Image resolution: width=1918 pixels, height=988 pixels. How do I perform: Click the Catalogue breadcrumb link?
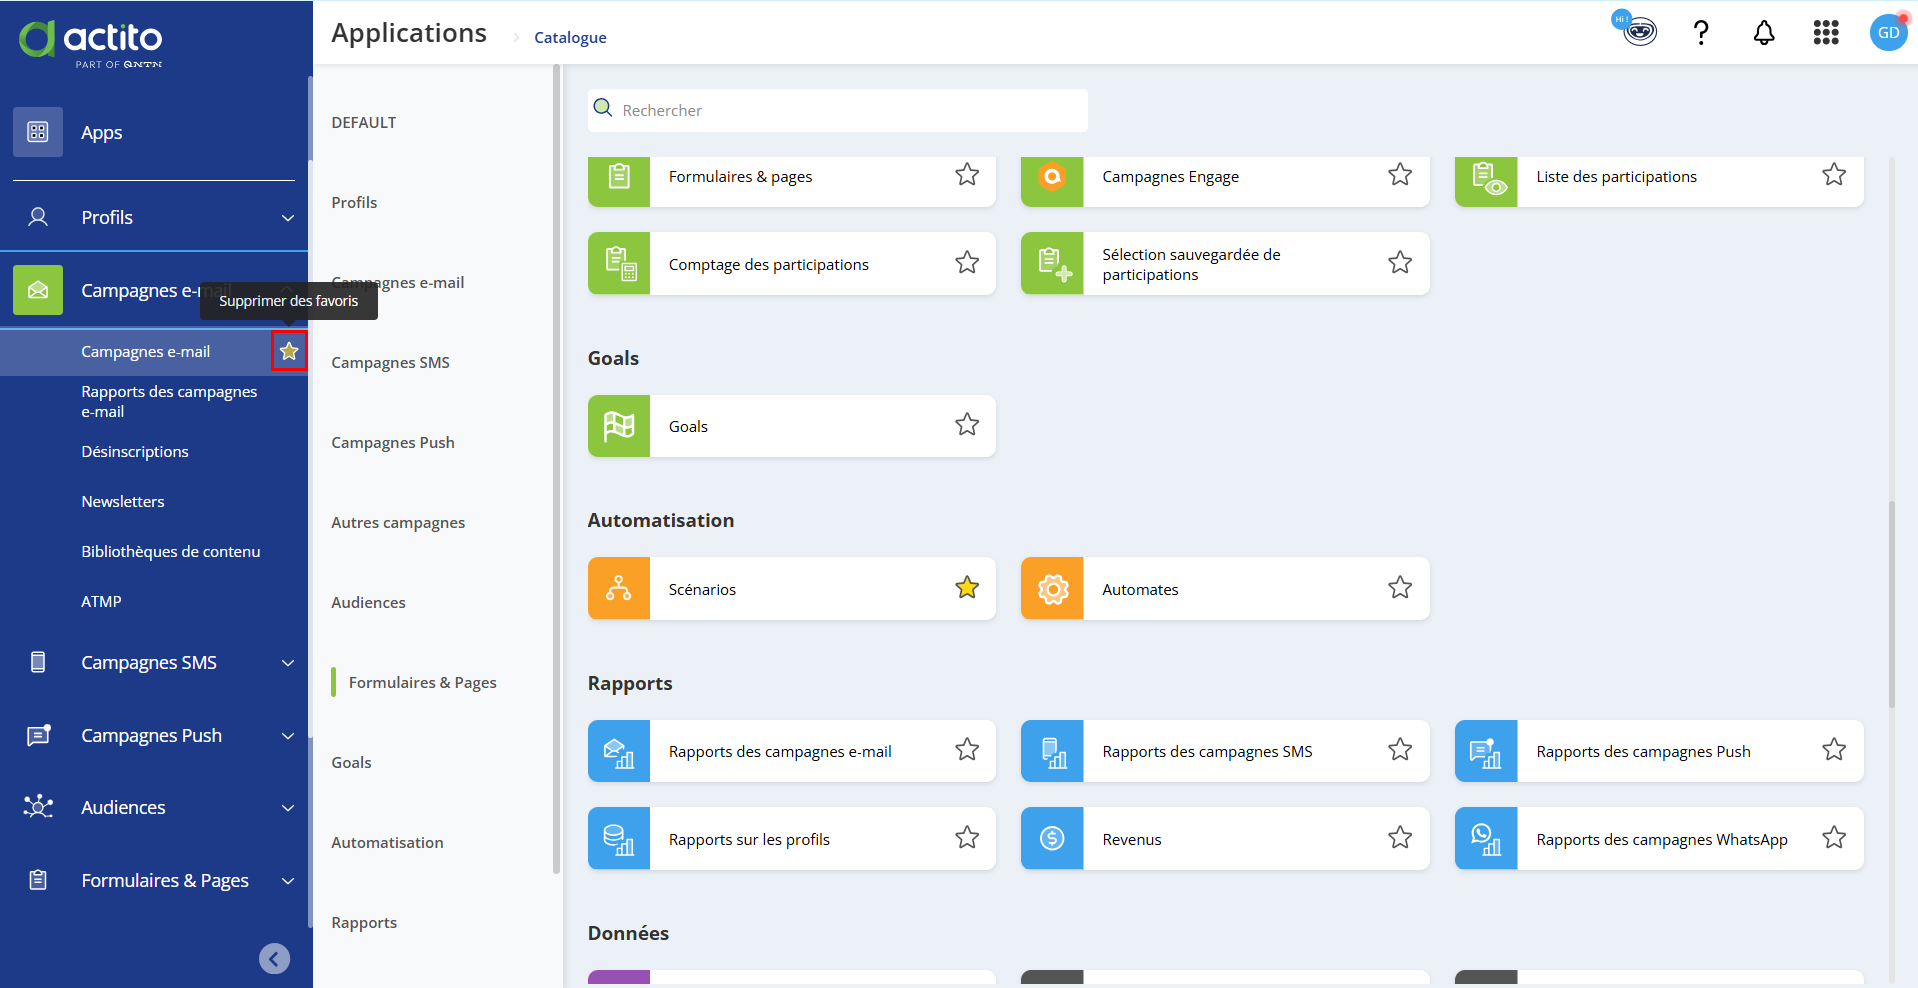pyautogui.click(x=570, y=37)
